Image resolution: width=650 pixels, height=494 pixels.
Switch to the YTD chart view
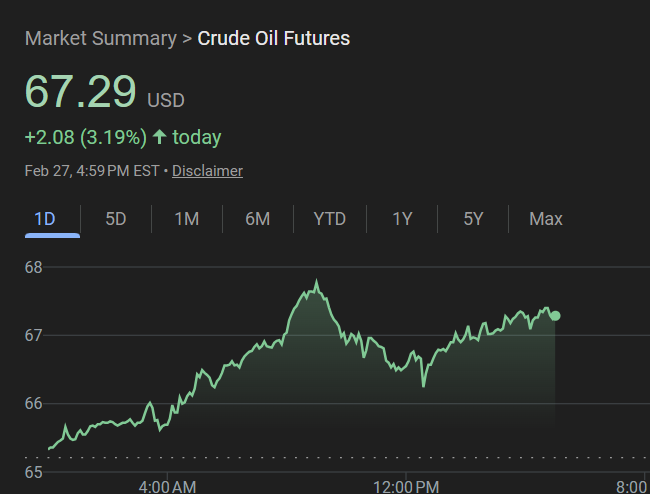[x=330, y=219]
